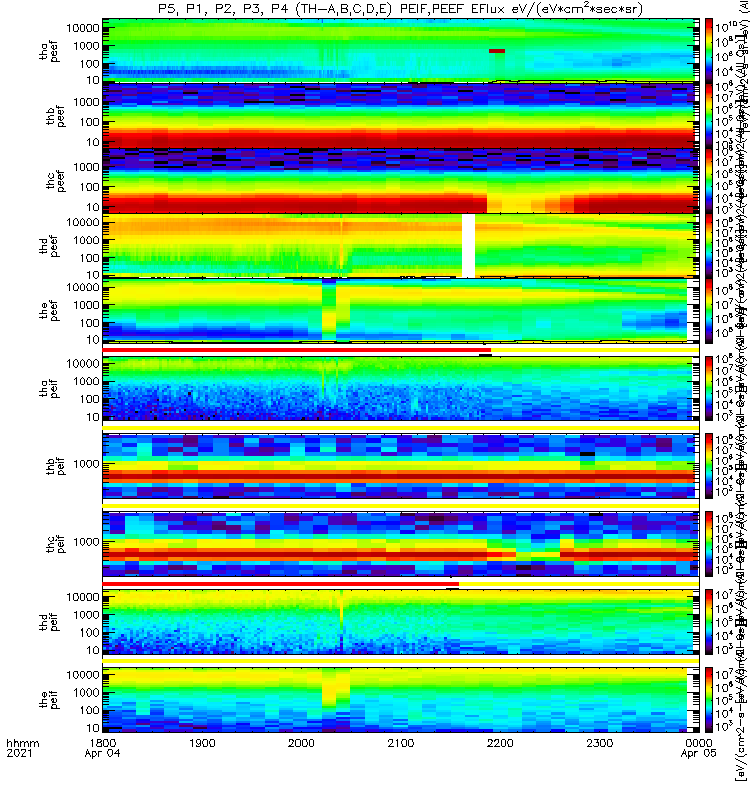This screenshot has width=750, height=800.
Task: Click the "2100" time axis label
Action: click(401, 743)
